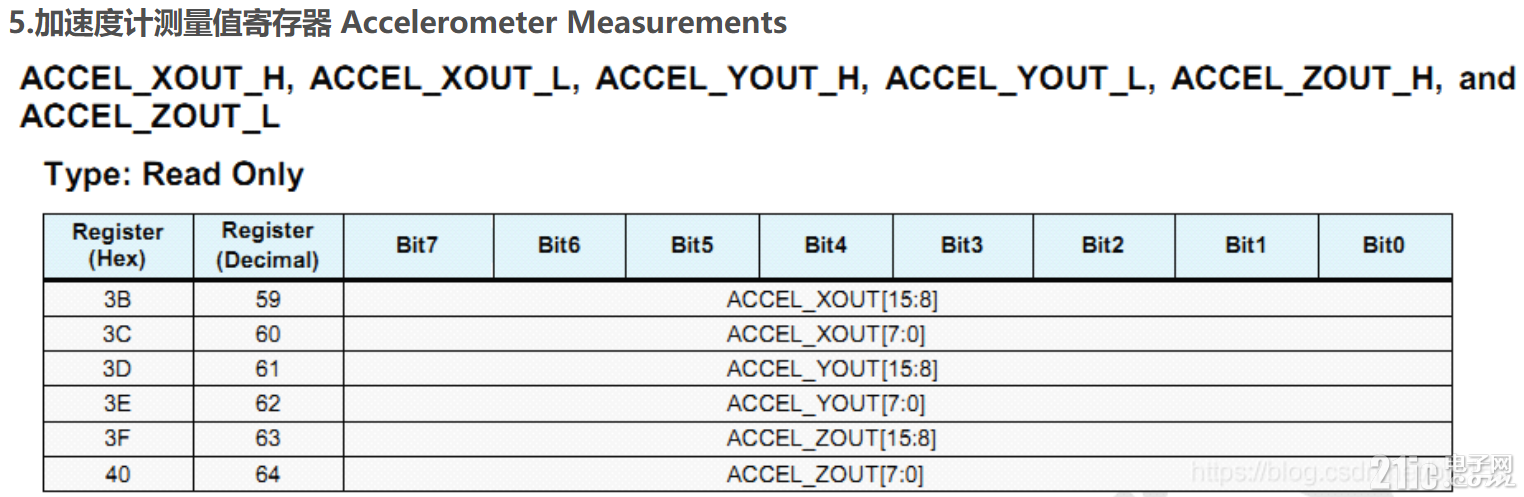The image size is (1524, 497).
Task: Click the 21ic logo watermark
Action: pyautogui.click(x=1445, y=472)
